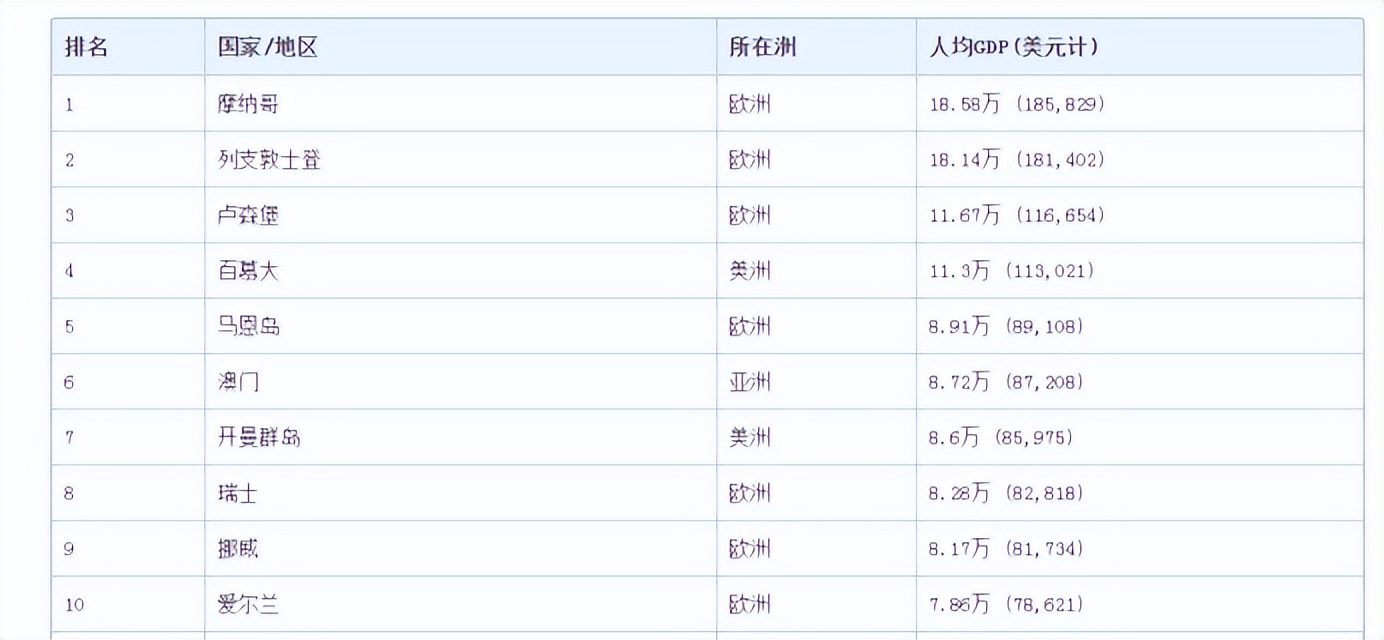Click the 百慕大 table cell
Screen dimensions: 1384x640
point(248,270)
